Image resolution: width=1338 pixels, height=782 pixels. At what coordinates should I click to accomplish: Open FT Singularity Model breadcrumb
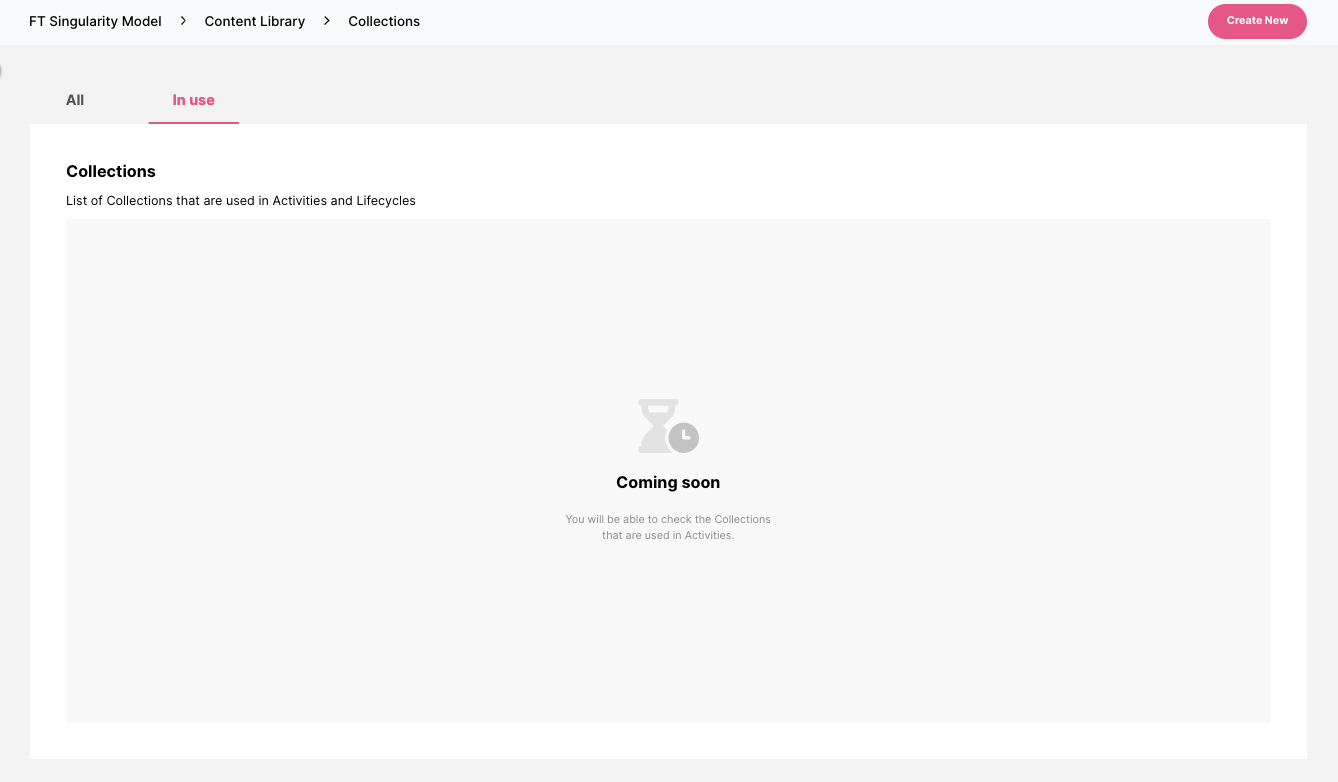(x=95, y=21)
